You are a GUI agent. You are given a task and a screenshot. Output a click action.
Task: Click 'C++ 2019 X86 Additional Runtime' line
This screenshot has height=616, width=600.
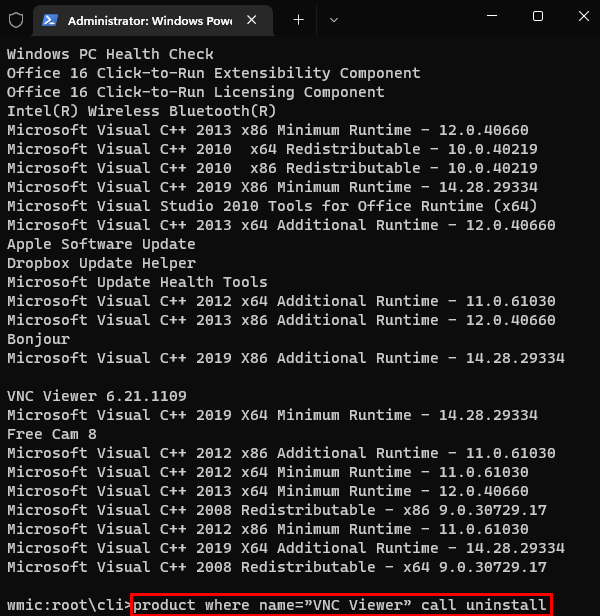pyautogui.click(x=286, y=358)
